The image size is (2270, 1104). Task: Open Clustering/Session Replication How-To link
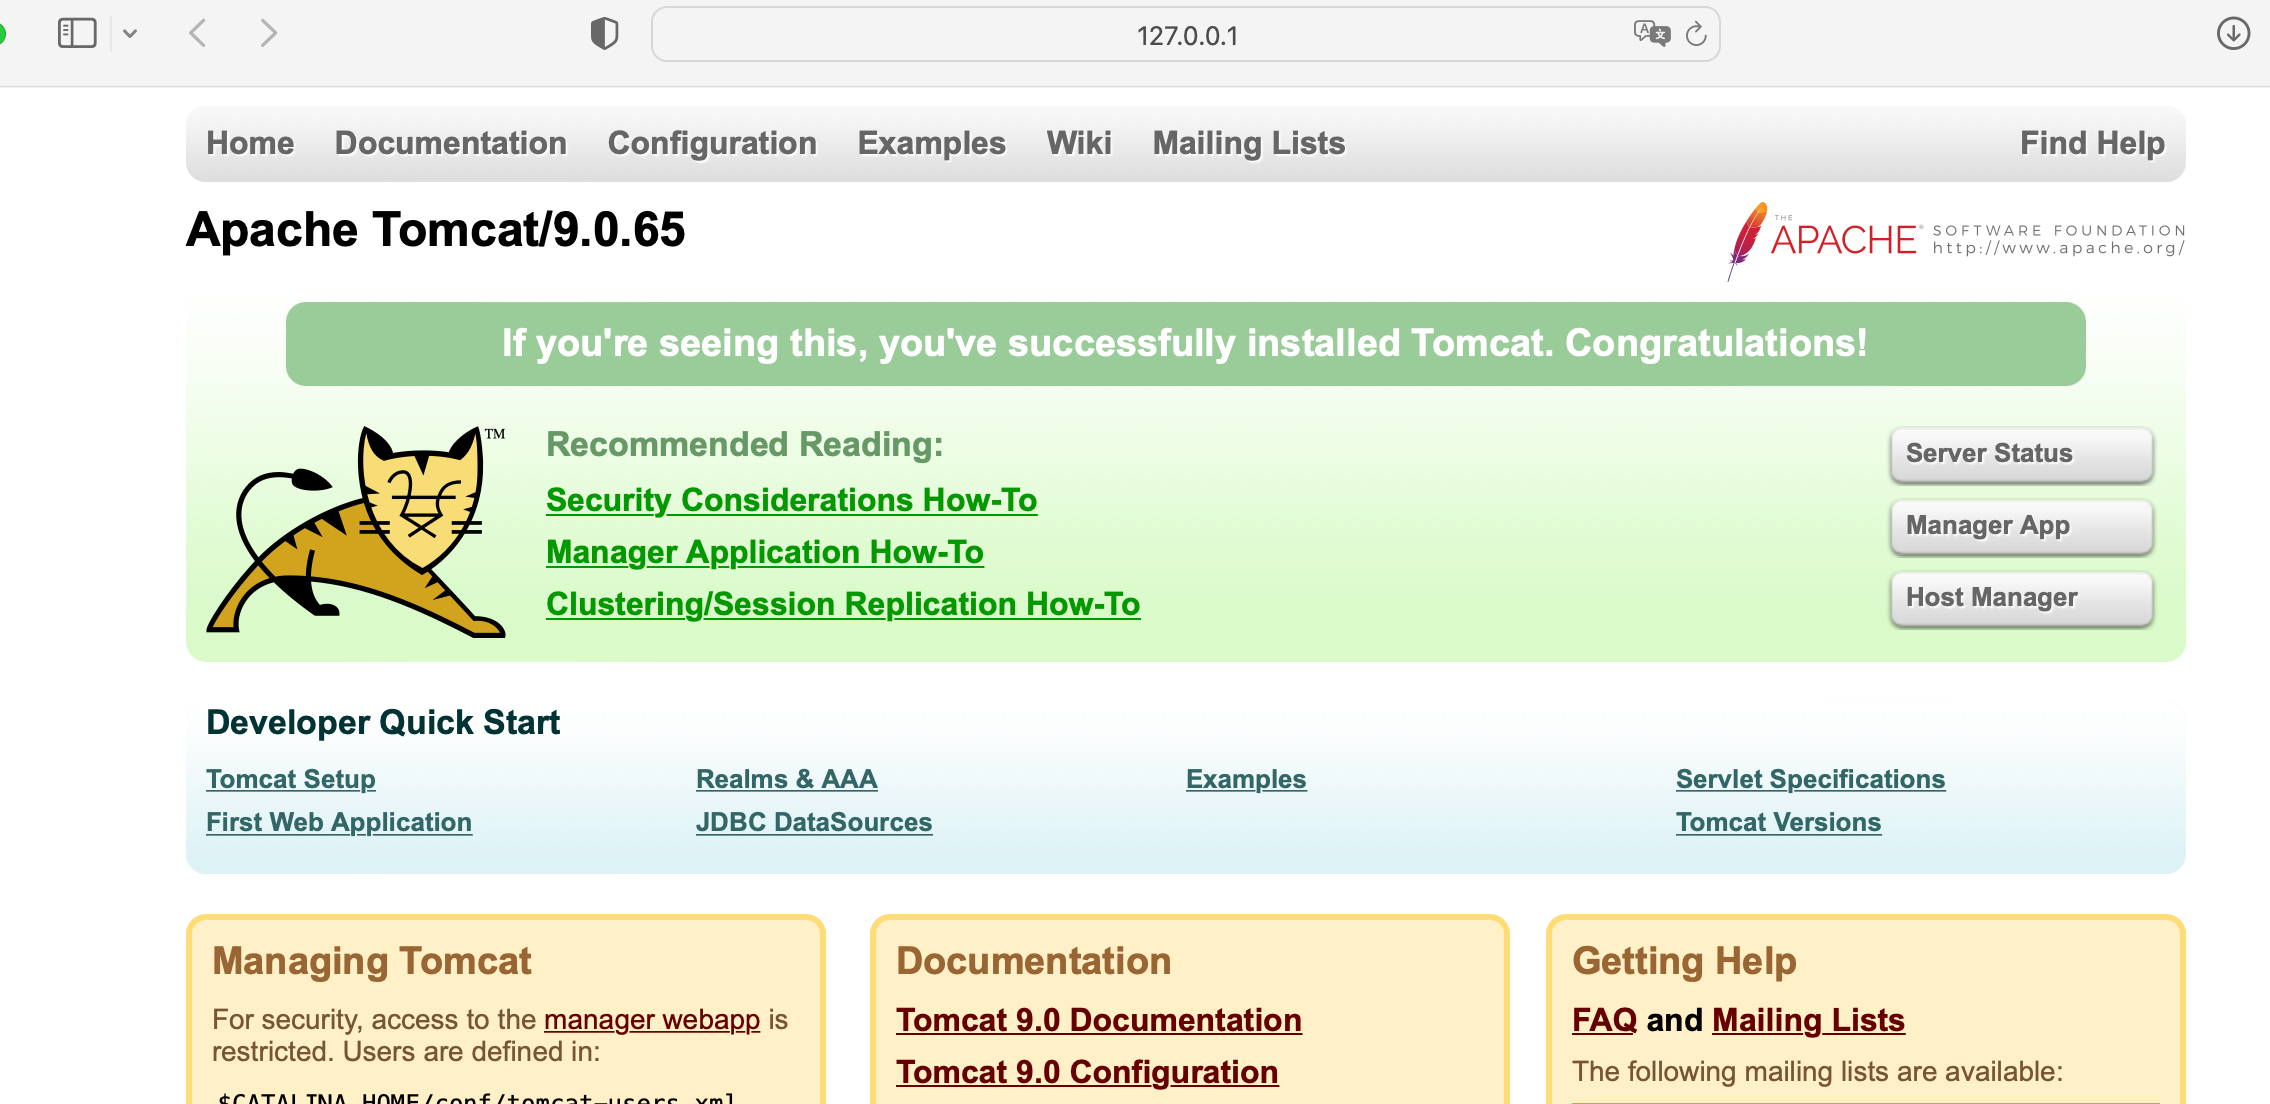pos(843,604)
